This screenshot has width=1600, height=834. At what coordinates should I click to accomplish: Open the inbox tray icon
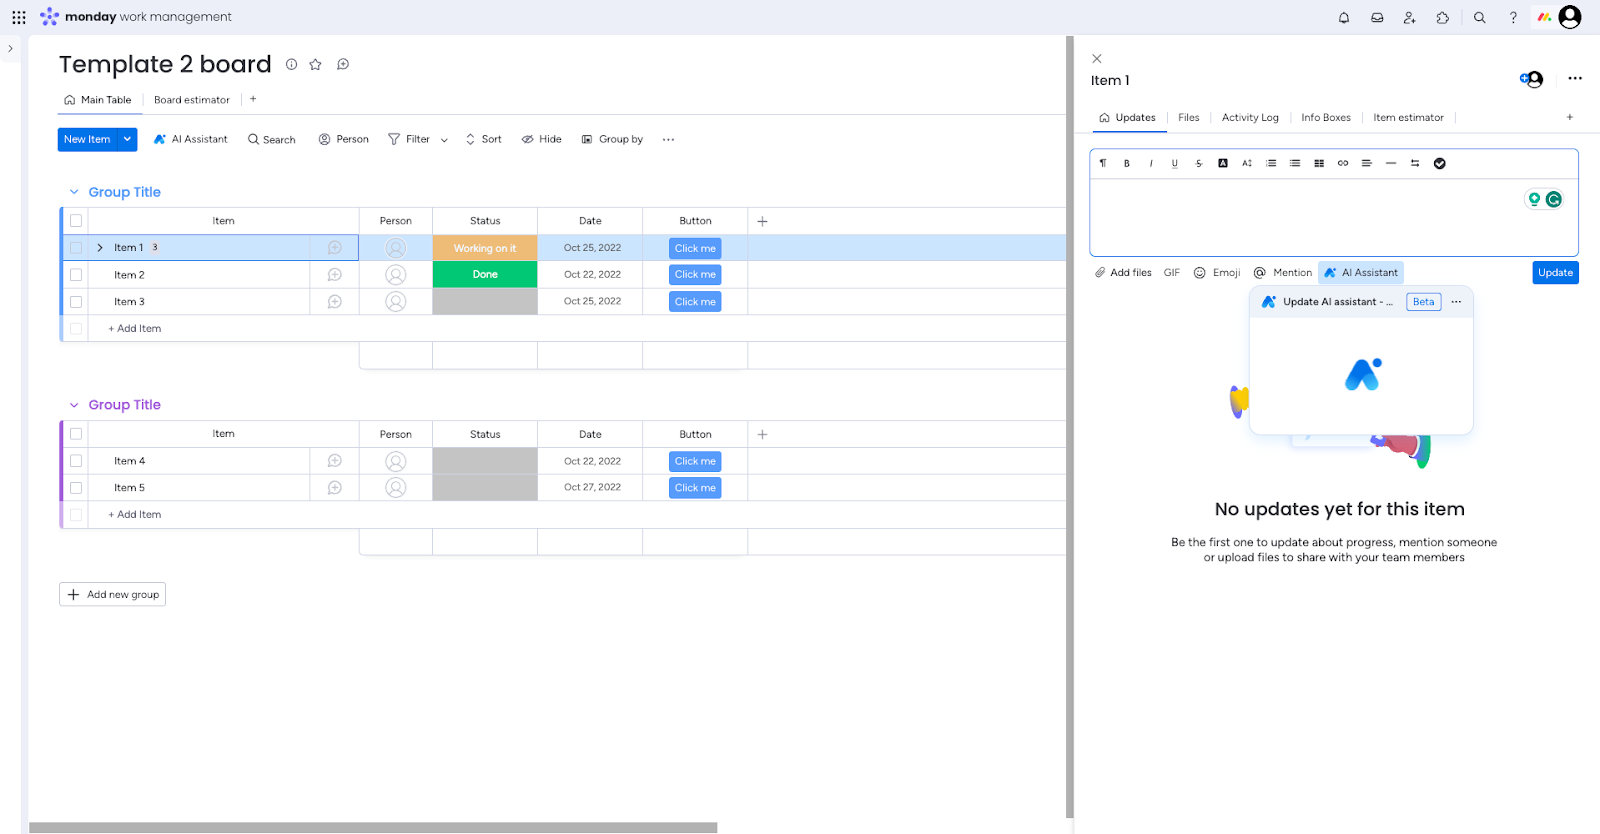pos(1377,17)
